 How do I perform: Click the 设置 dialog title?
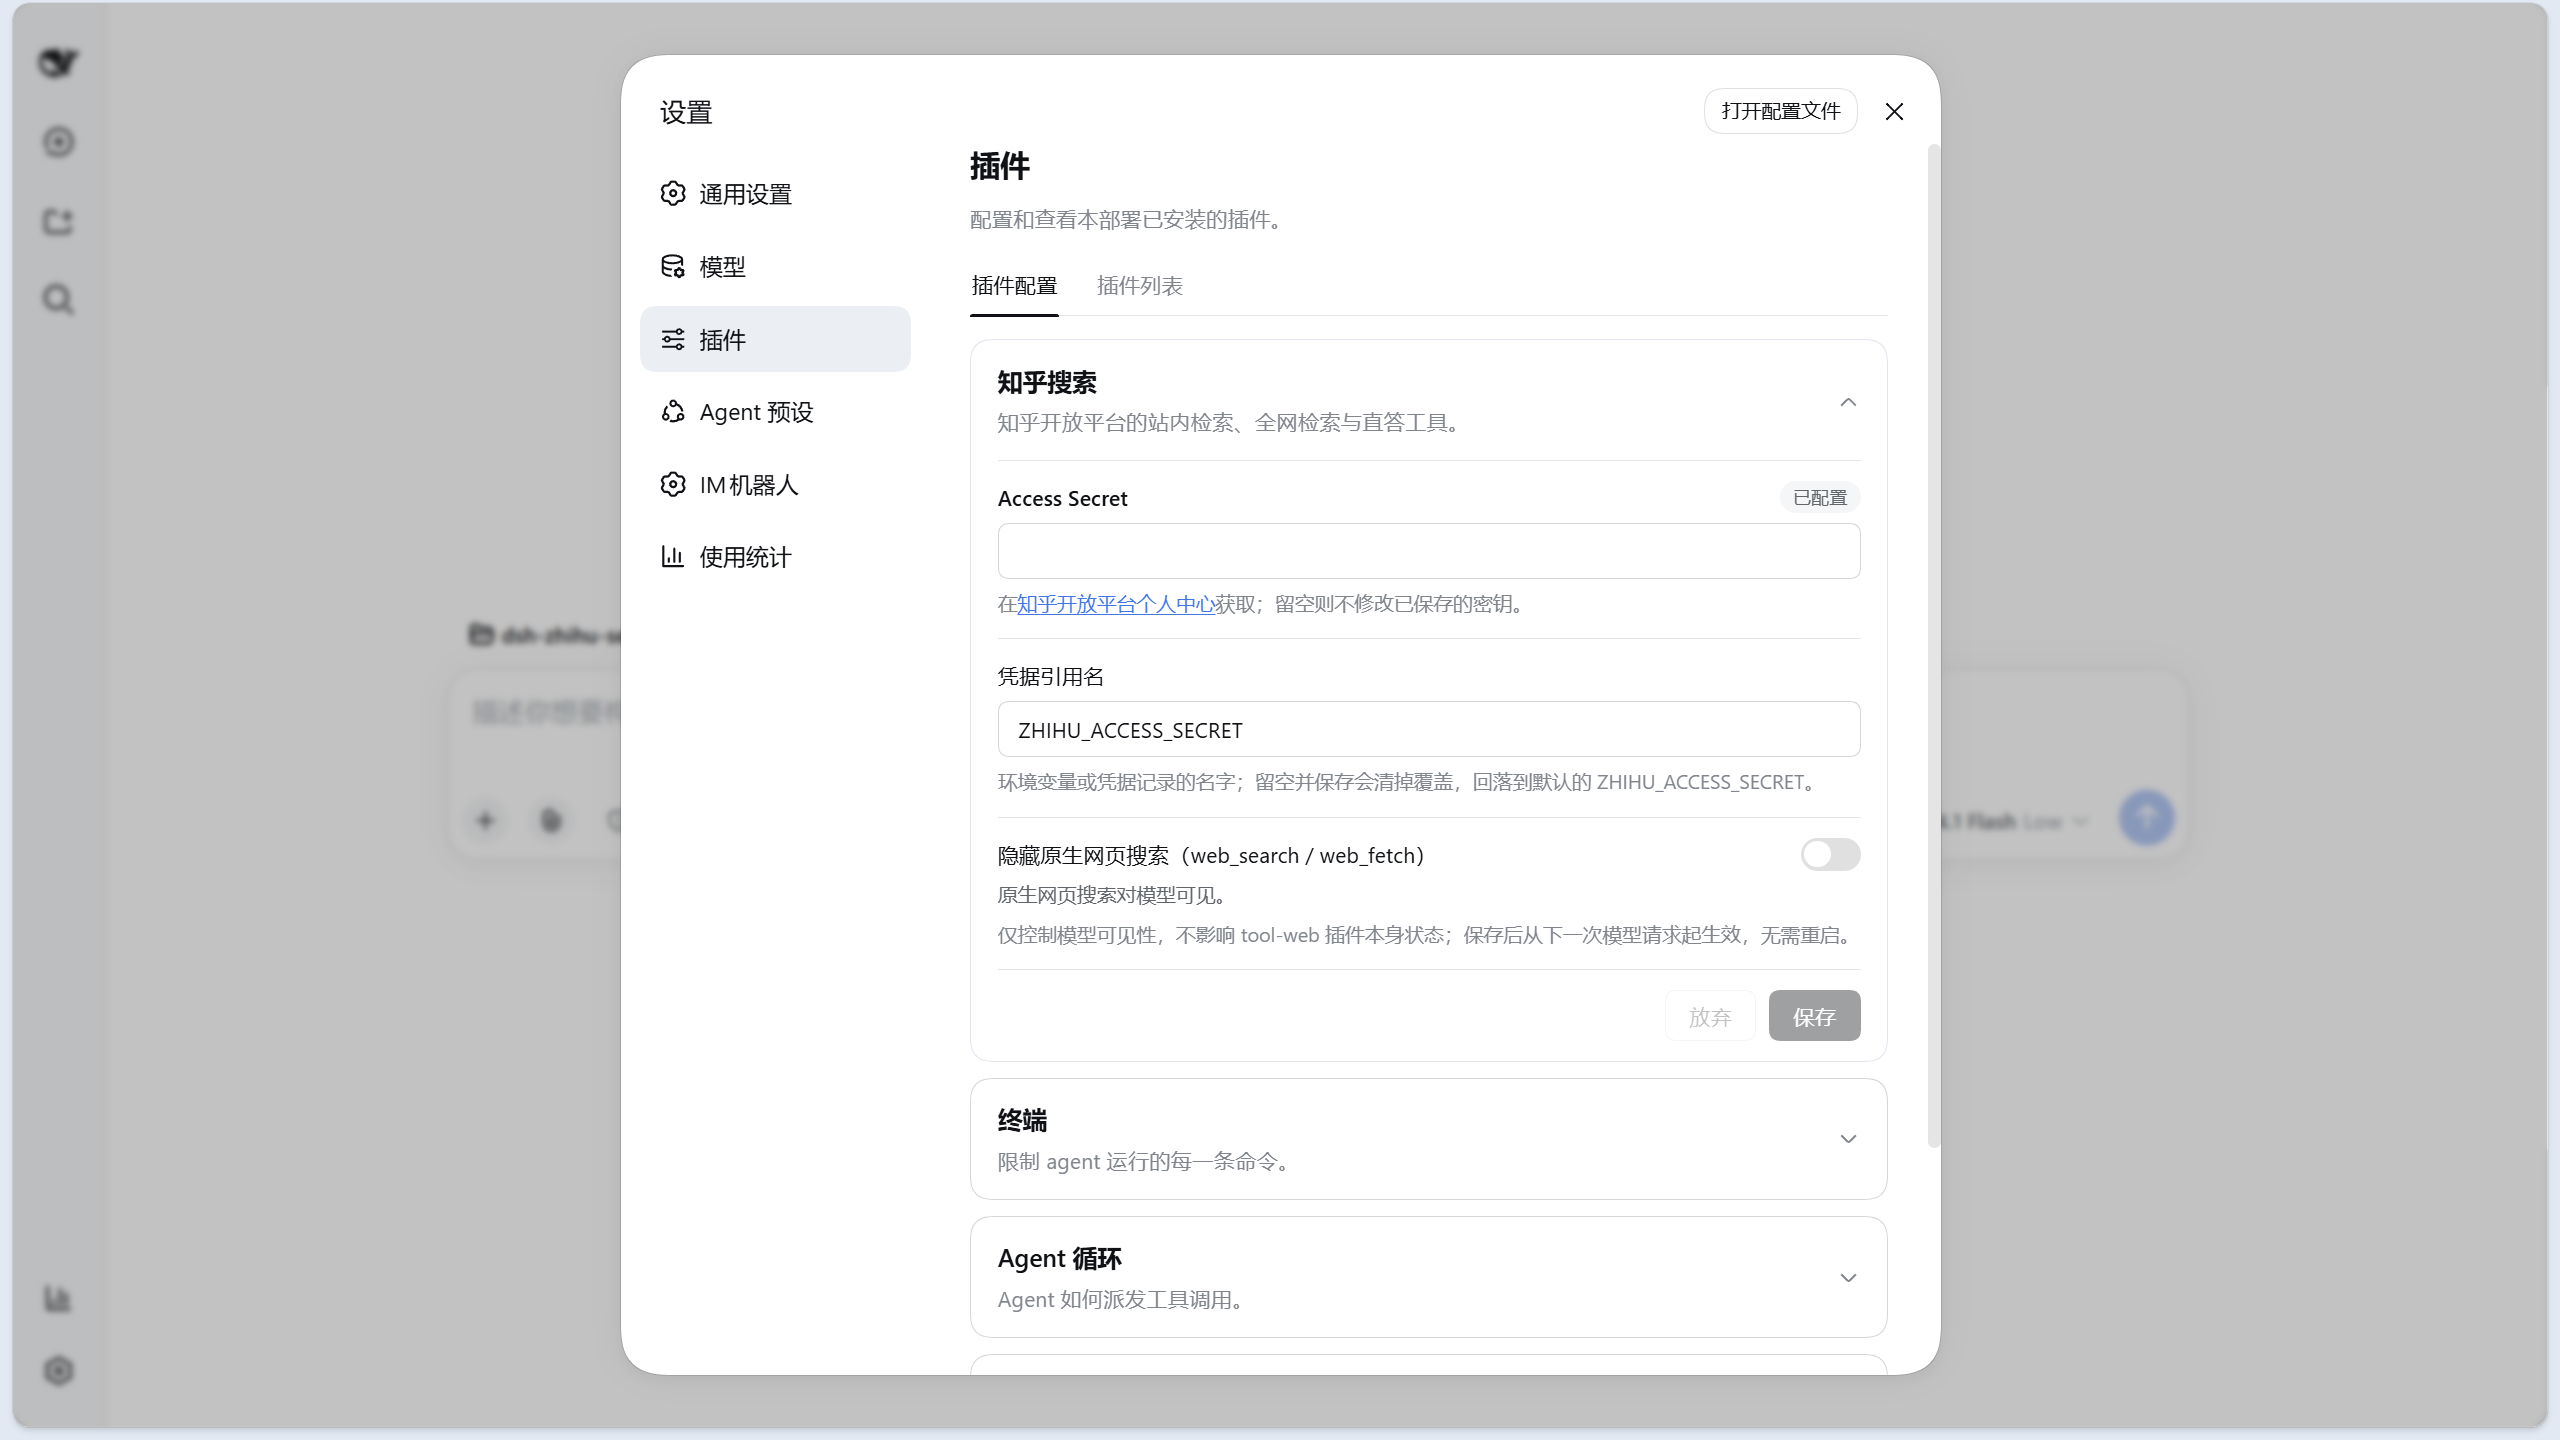tap(686, 112)
